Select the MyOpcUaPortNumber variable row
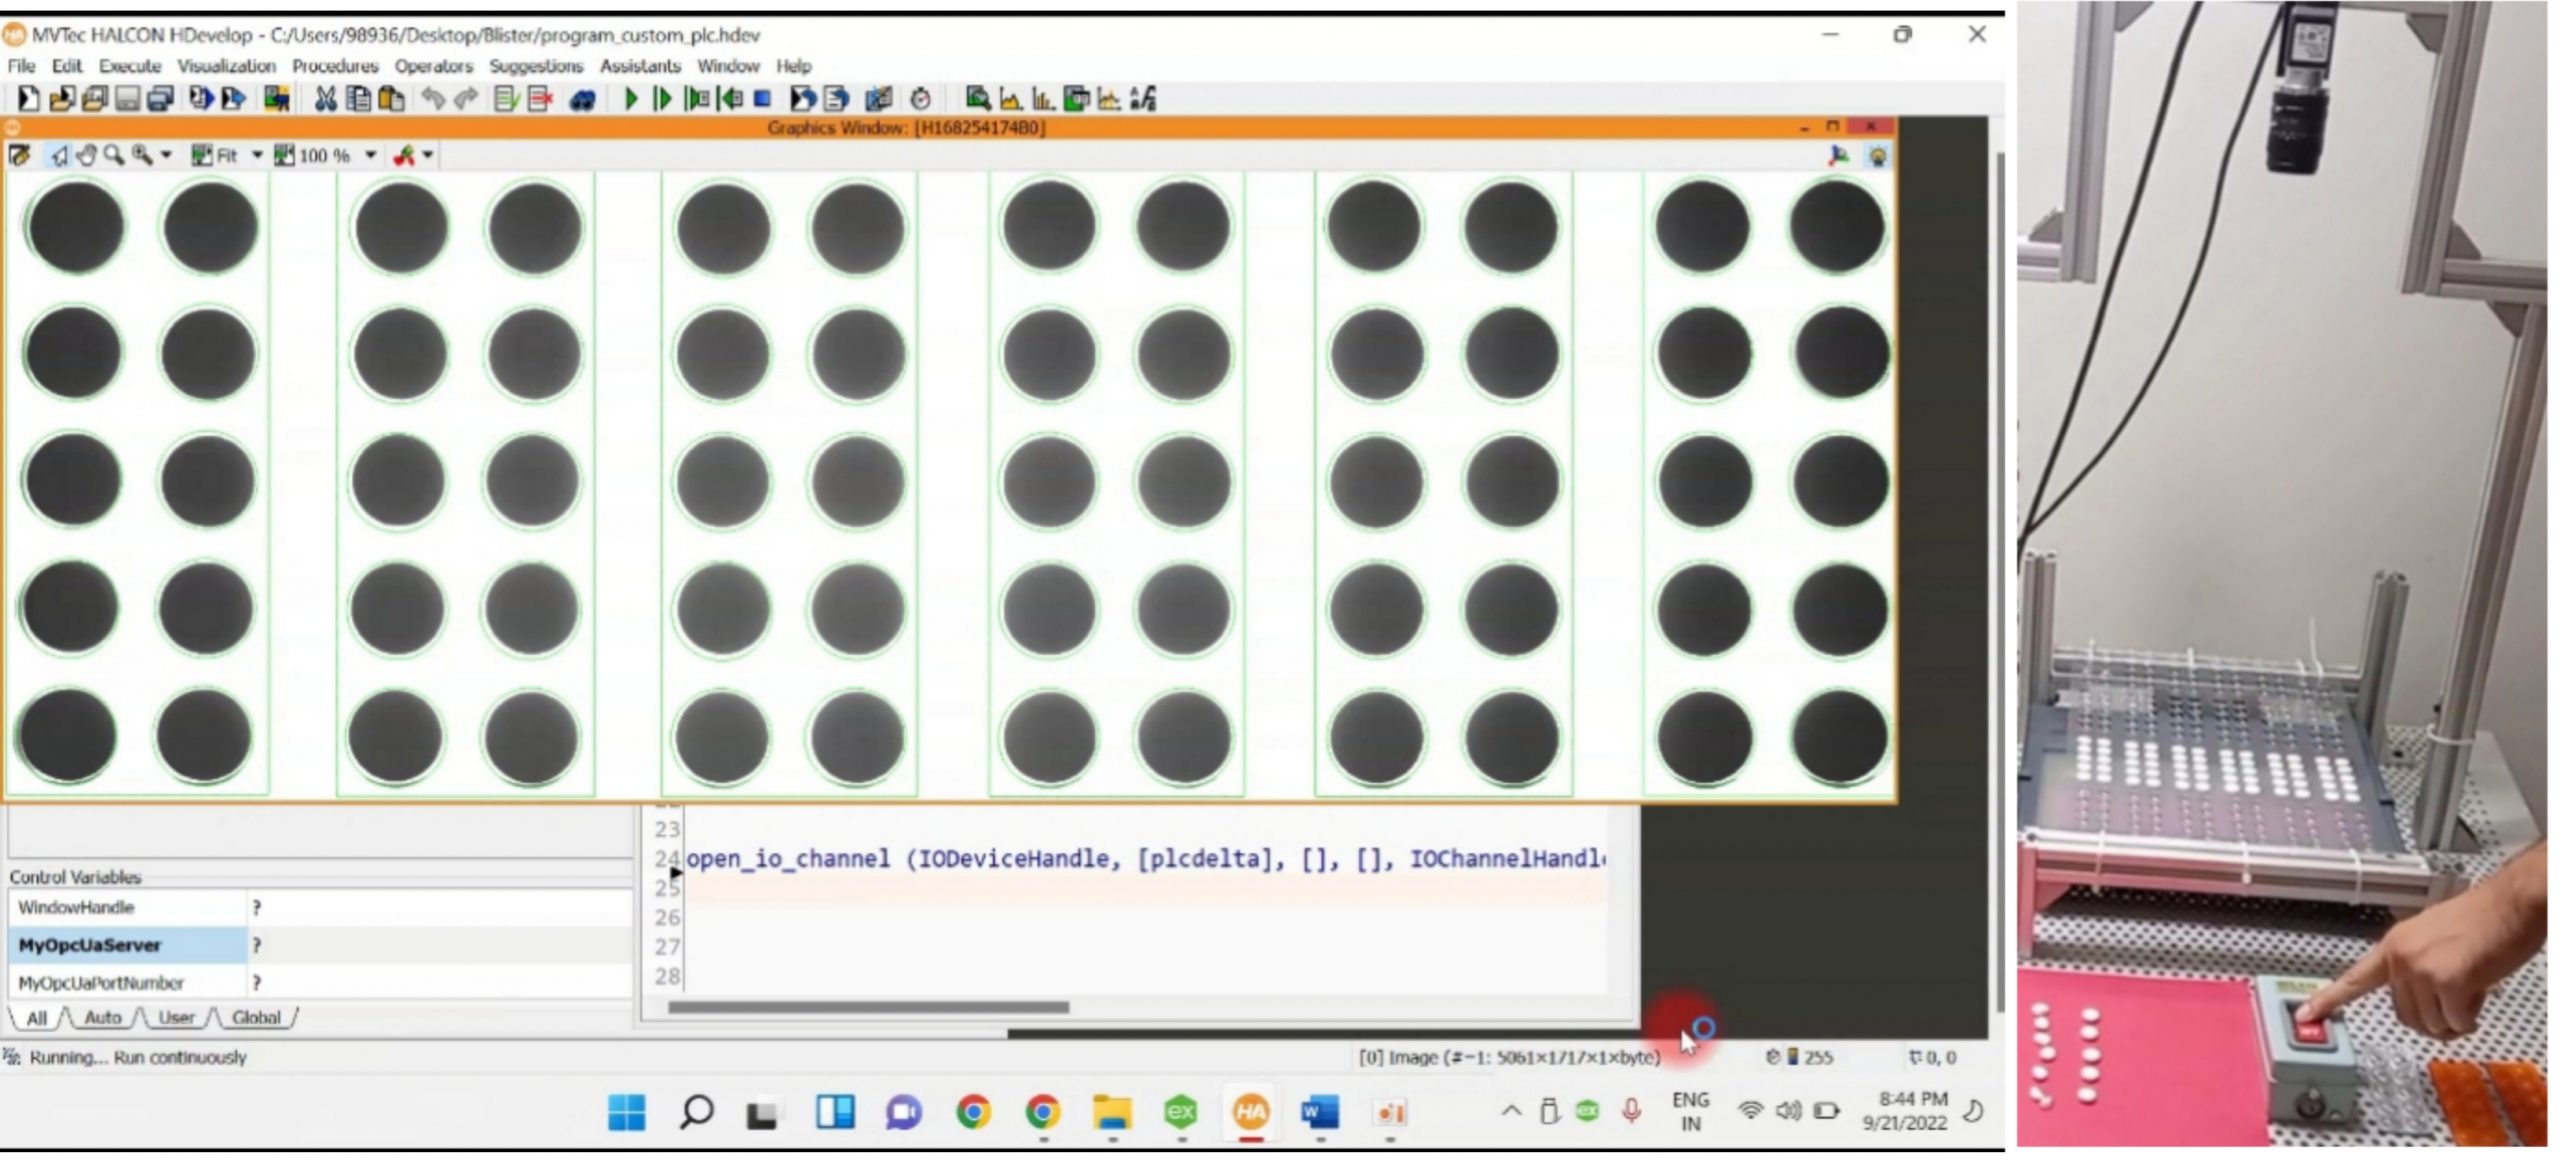The height and width of the screenshot is (1160, 2560). coord(320,983)
